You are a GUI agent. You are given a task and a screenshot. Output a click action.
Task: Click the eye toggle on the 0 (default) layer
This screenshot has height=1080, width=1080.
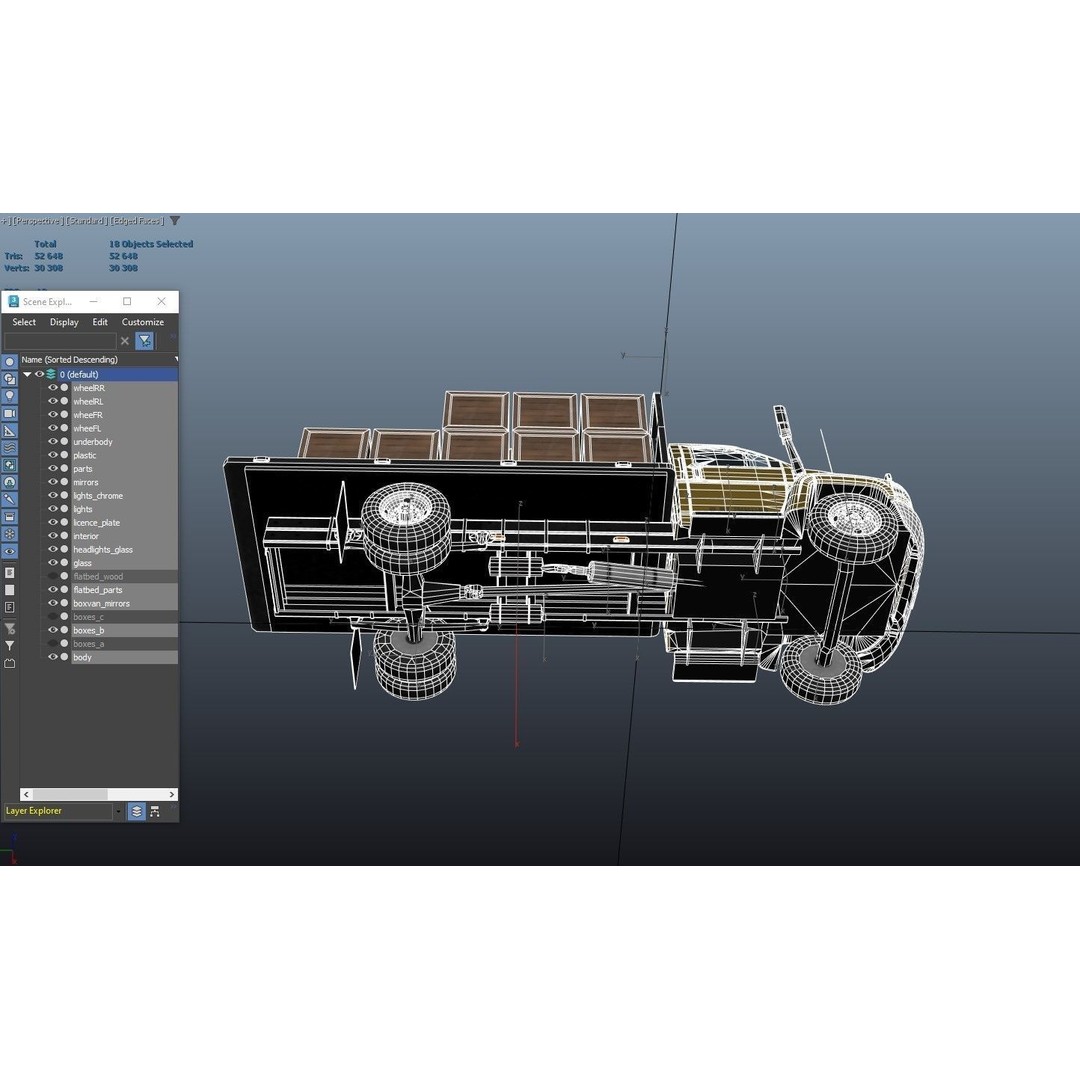click(38, 374)
